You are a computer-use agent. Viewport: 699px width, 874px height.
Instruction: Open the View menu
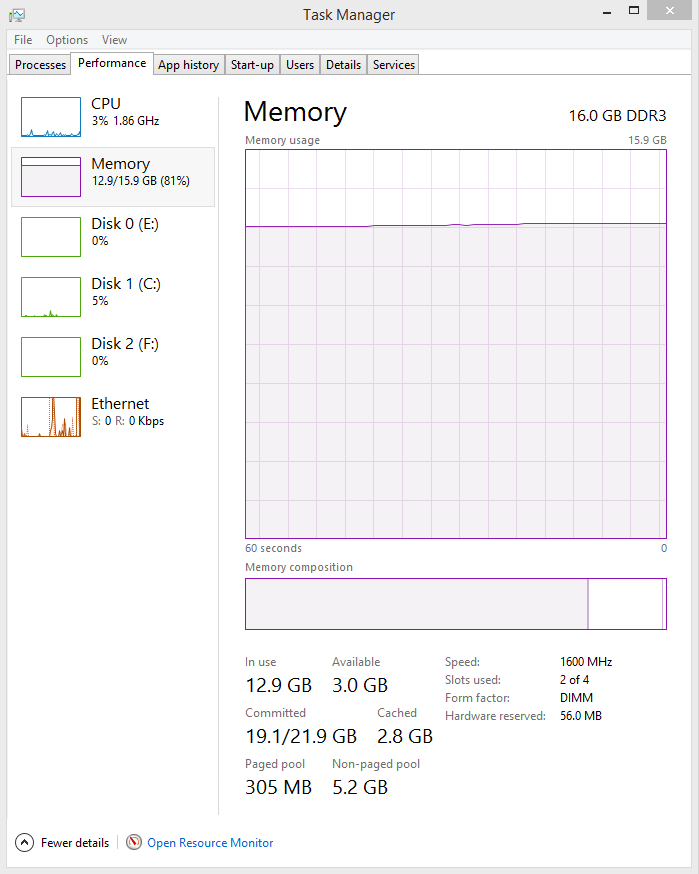tap(114, 40)
